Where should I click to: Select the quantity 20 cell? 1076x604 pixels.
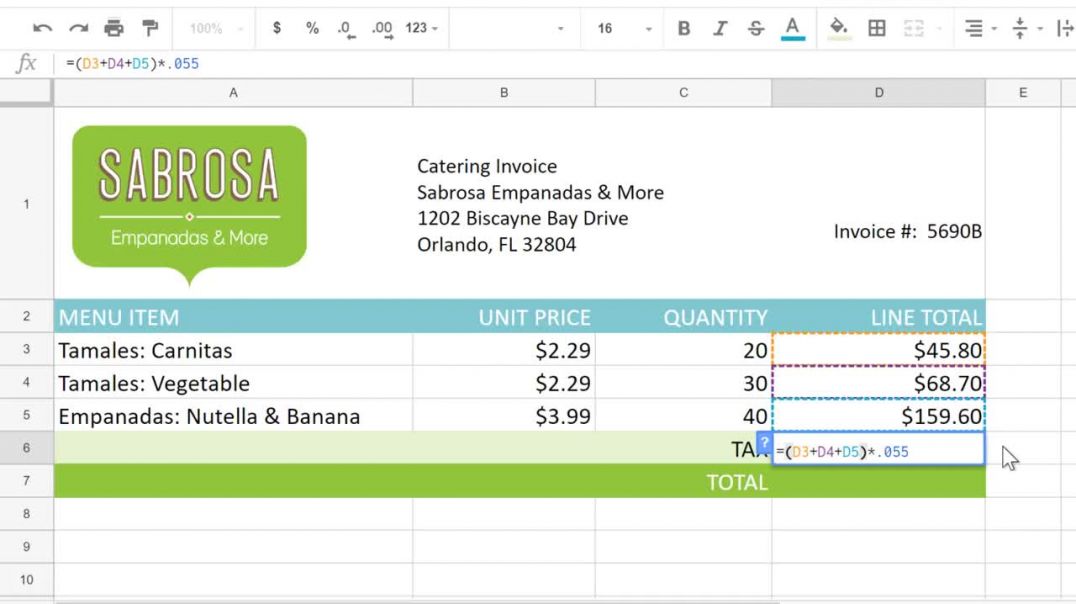pos(683,350)
